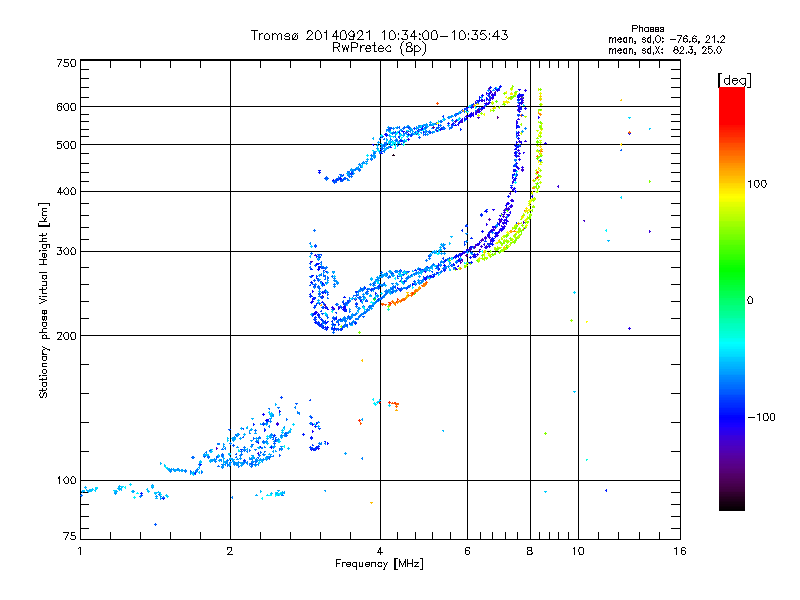Screen dimensions: 800x600
Task: Click the y-axis tick label '750'
Action: pos(66,64)
